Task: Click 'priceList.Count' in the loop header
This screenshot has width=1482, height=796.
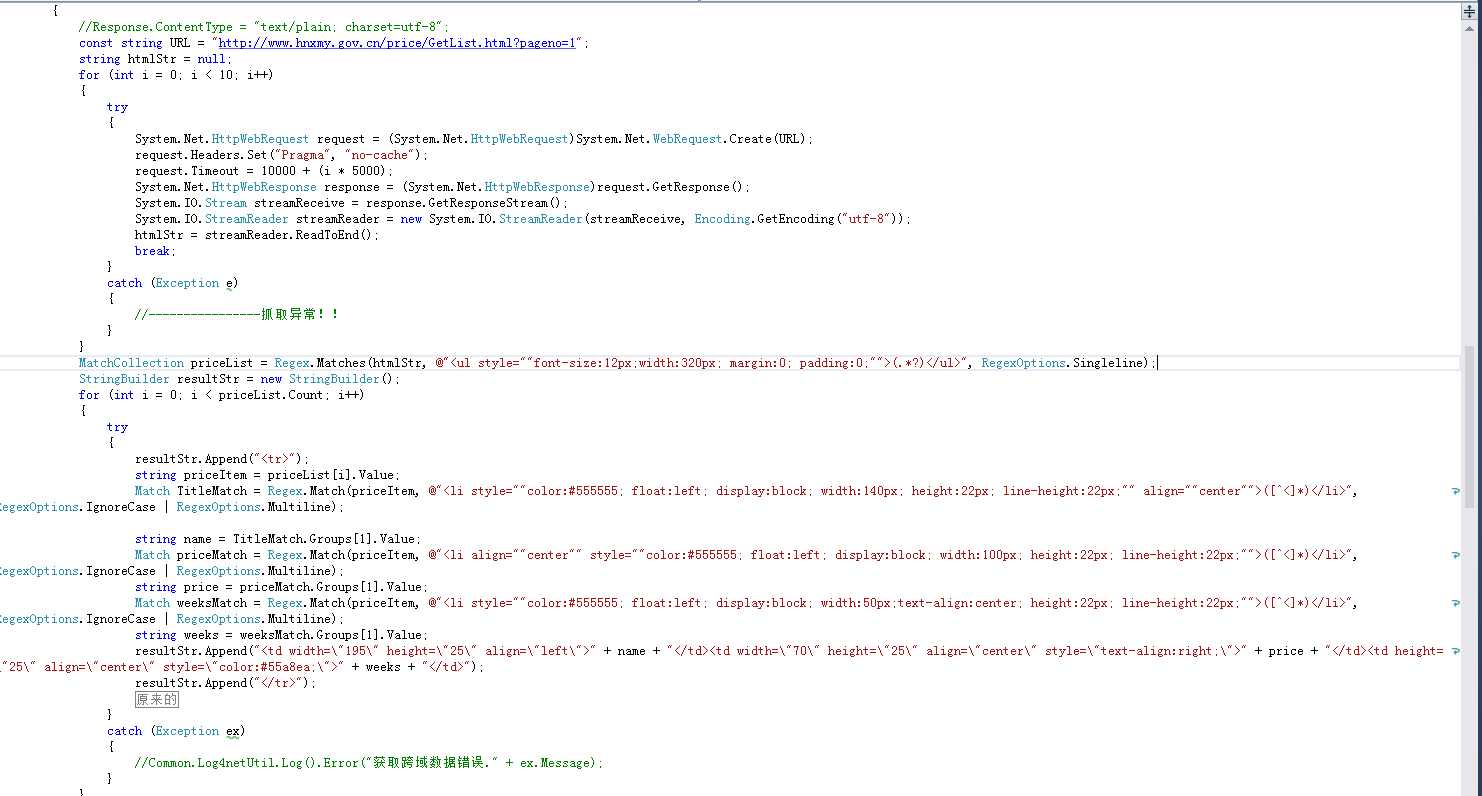Action: pyautogui.click(x=274, y=395)
